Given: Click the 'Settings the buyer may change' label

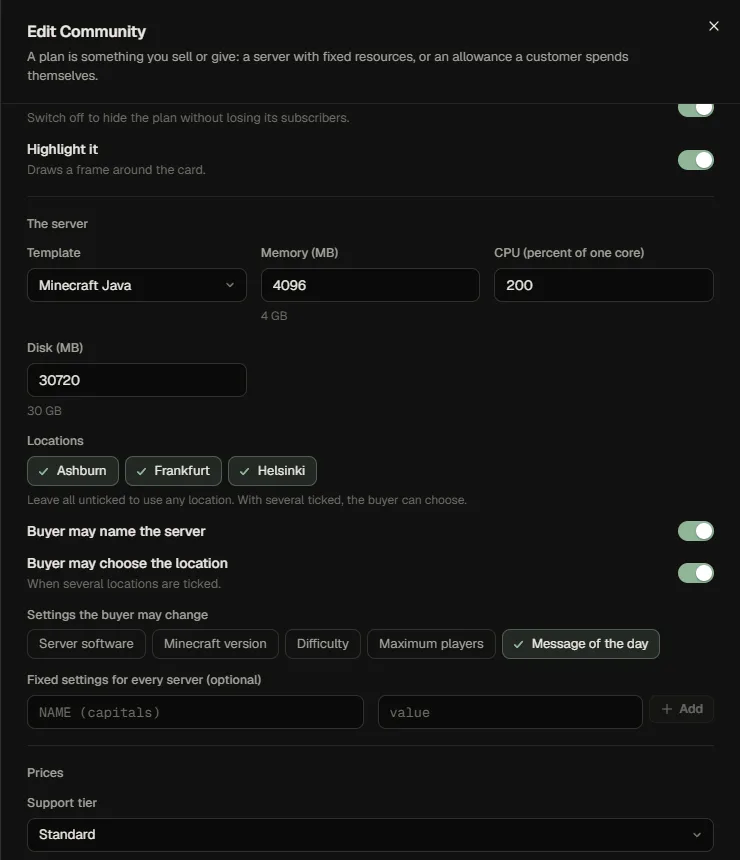Looking at the screenshot, I should point(117,614).
